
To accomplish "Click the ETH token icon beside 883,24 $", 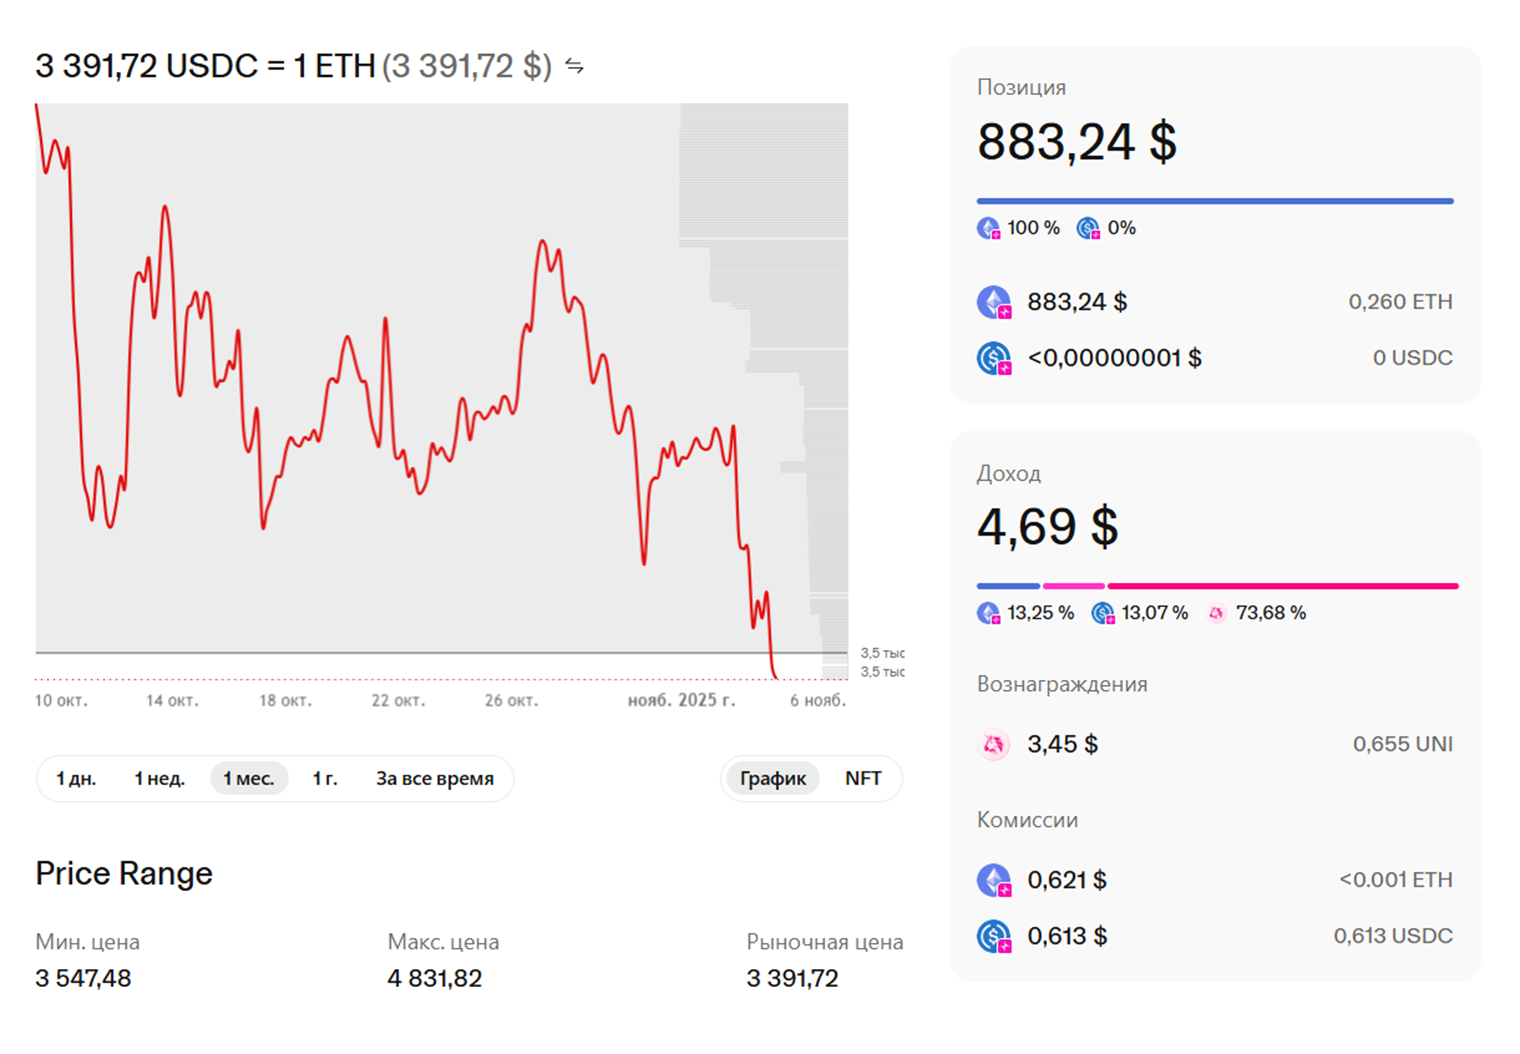I will click(x=994, y=302).
